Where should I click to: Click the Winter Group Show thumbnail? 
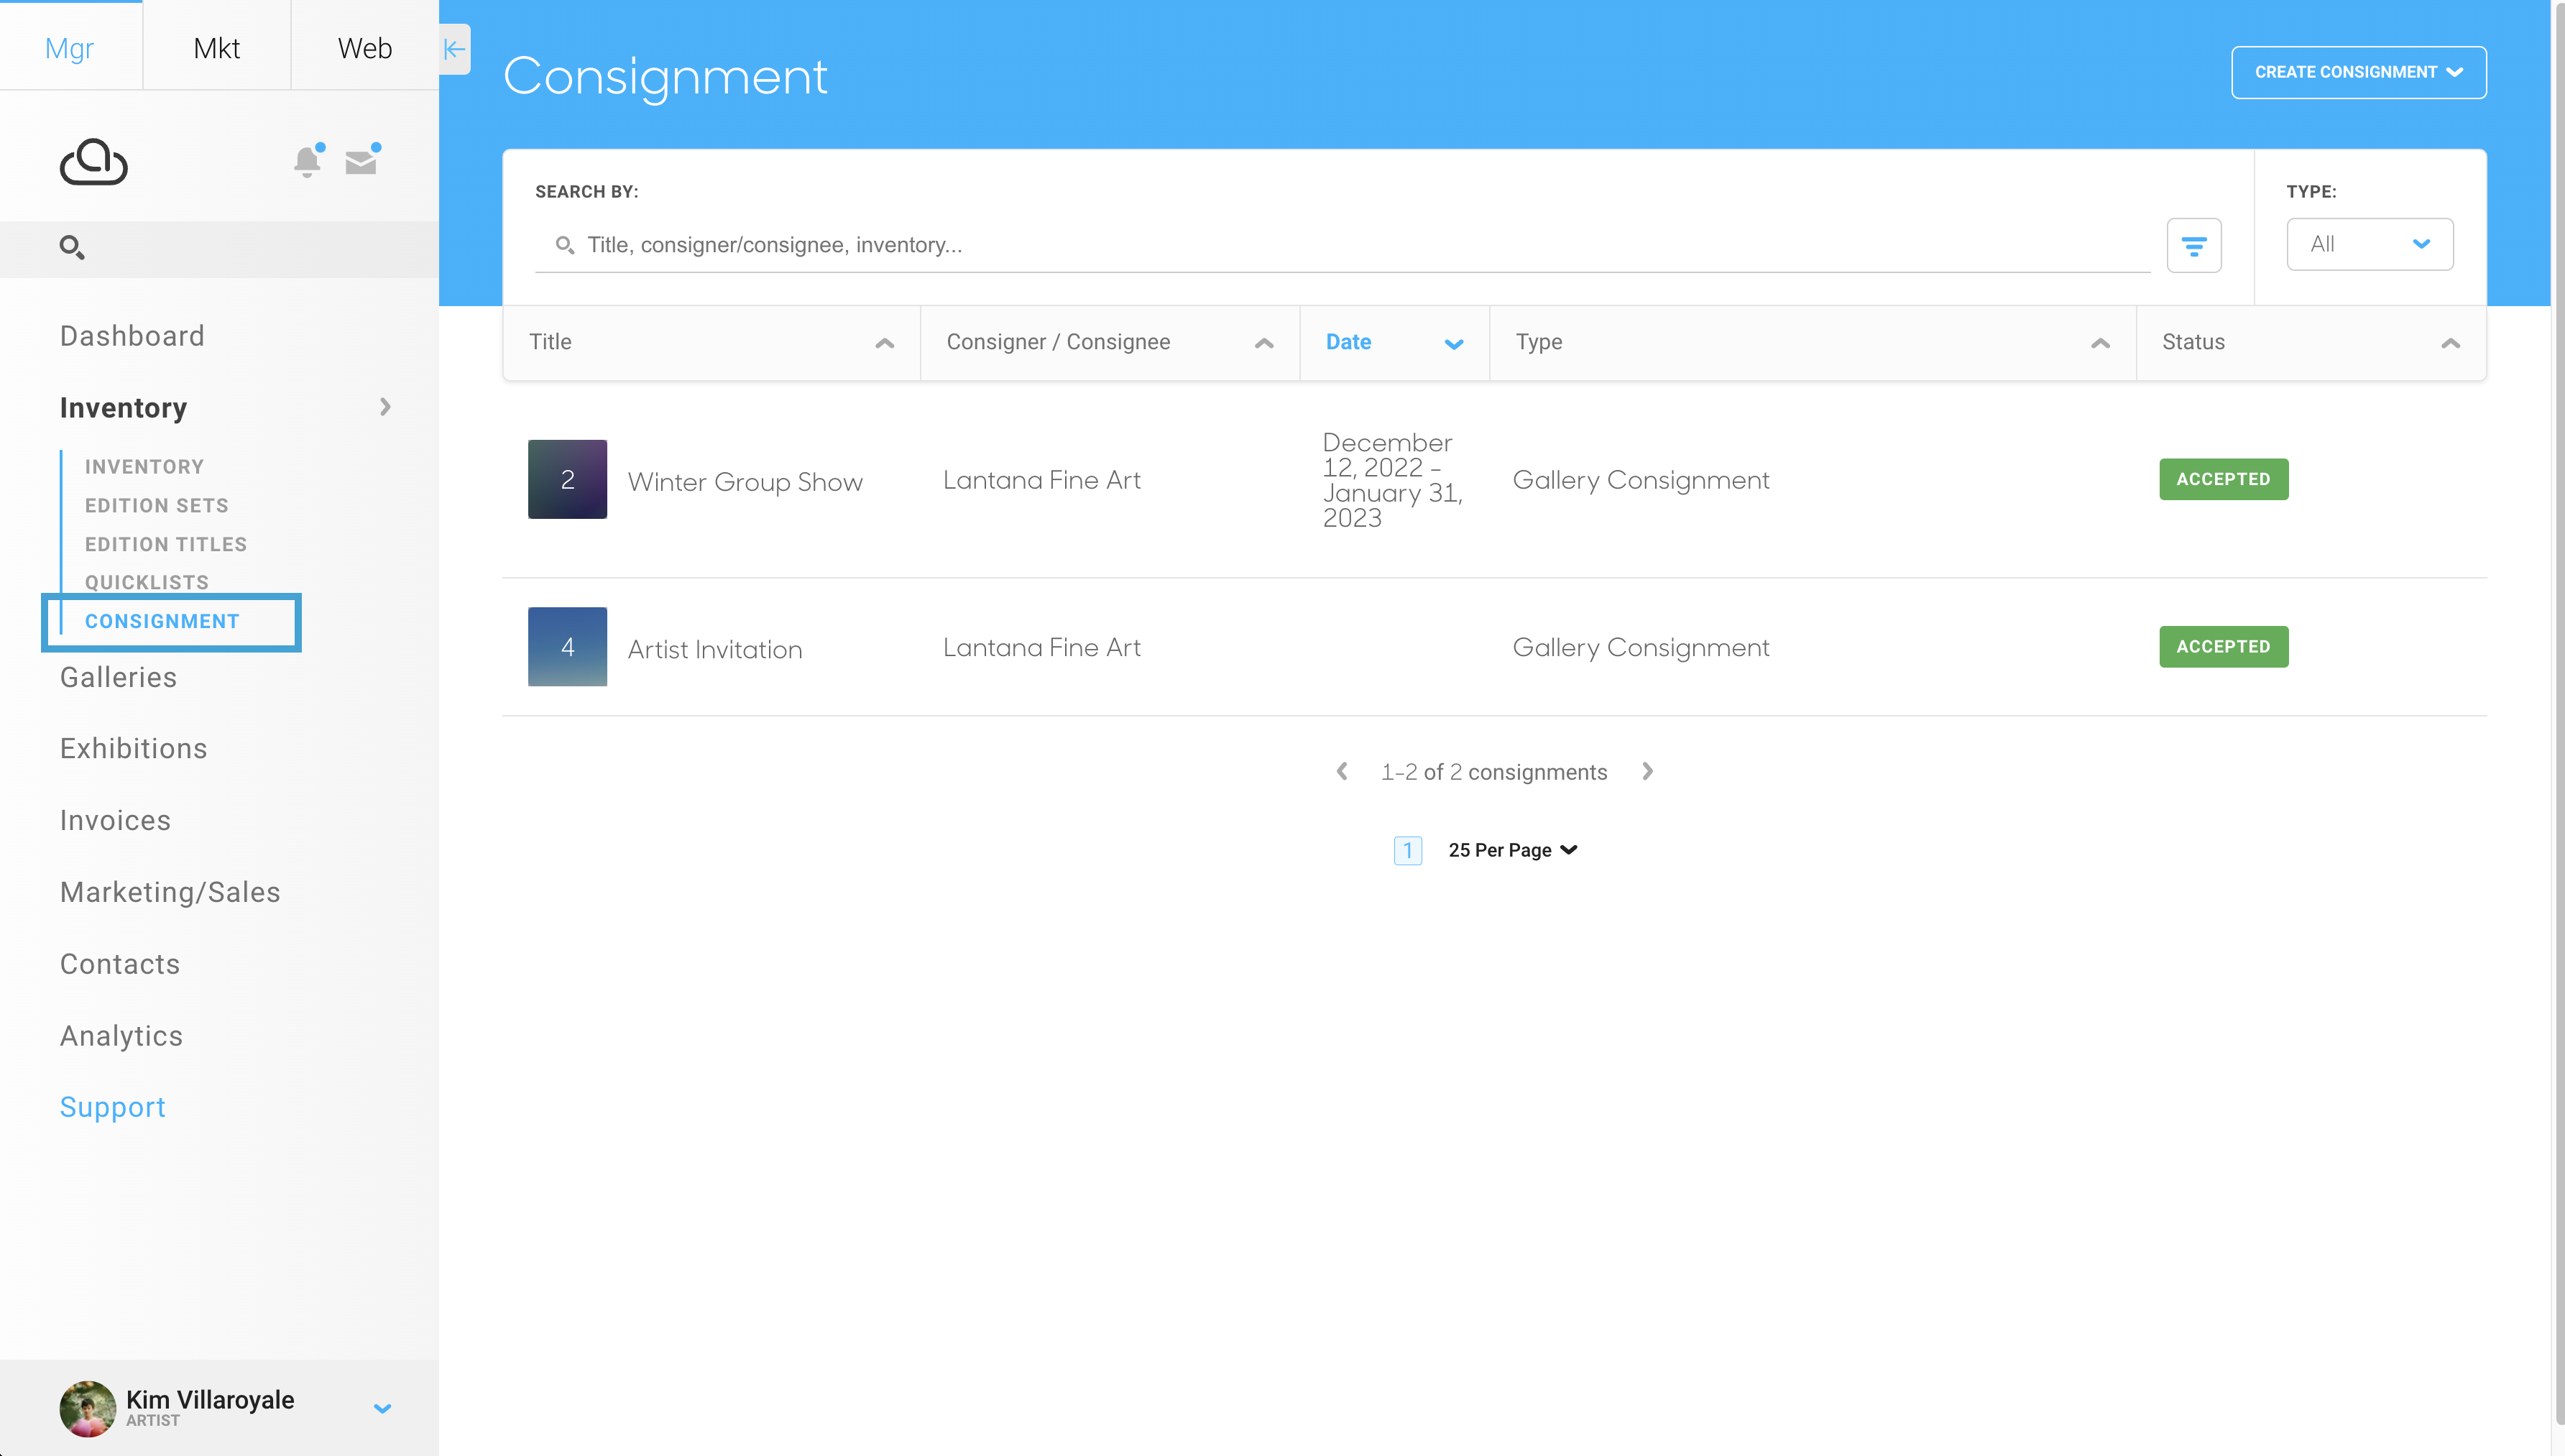tap(567, 479)
